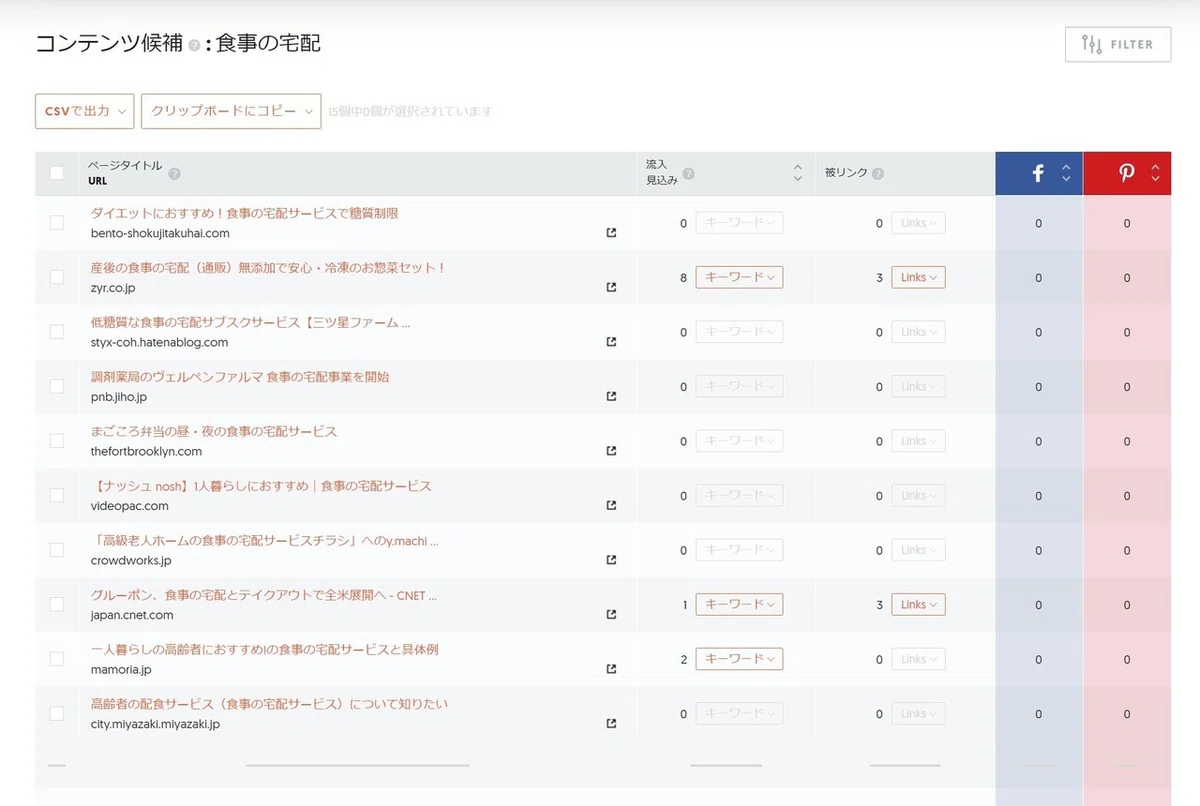Open グルーポン、食事の宅配とテイクアウト CNET link
The height and width of the screenshot is (806, 1200).
(264, 595)
